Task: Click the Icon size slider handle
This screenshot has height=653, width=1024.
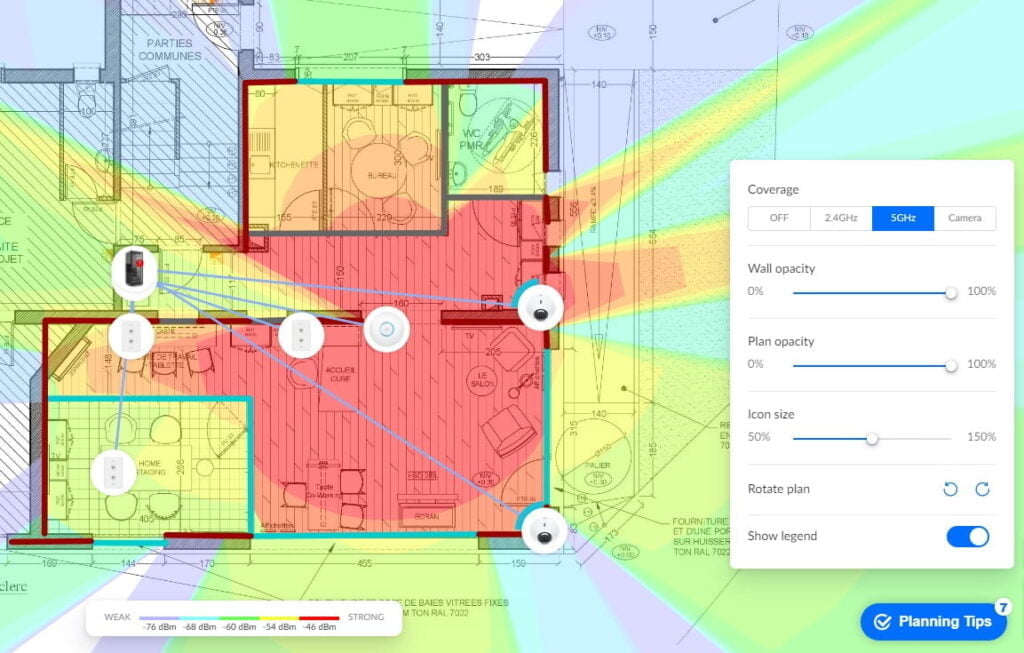Action: click(872, 438)
